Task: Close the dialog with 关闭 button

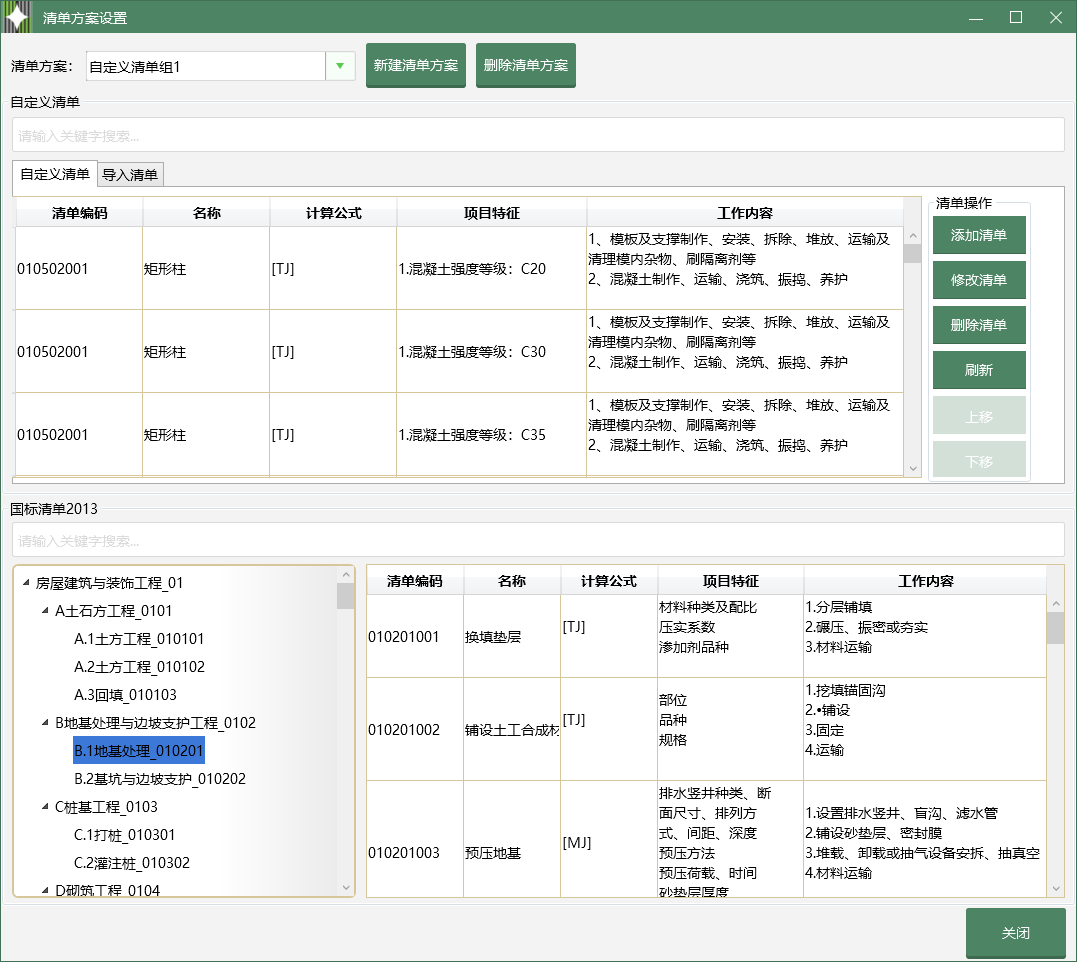Action: pyautogui.click(x=1015, y=932)
